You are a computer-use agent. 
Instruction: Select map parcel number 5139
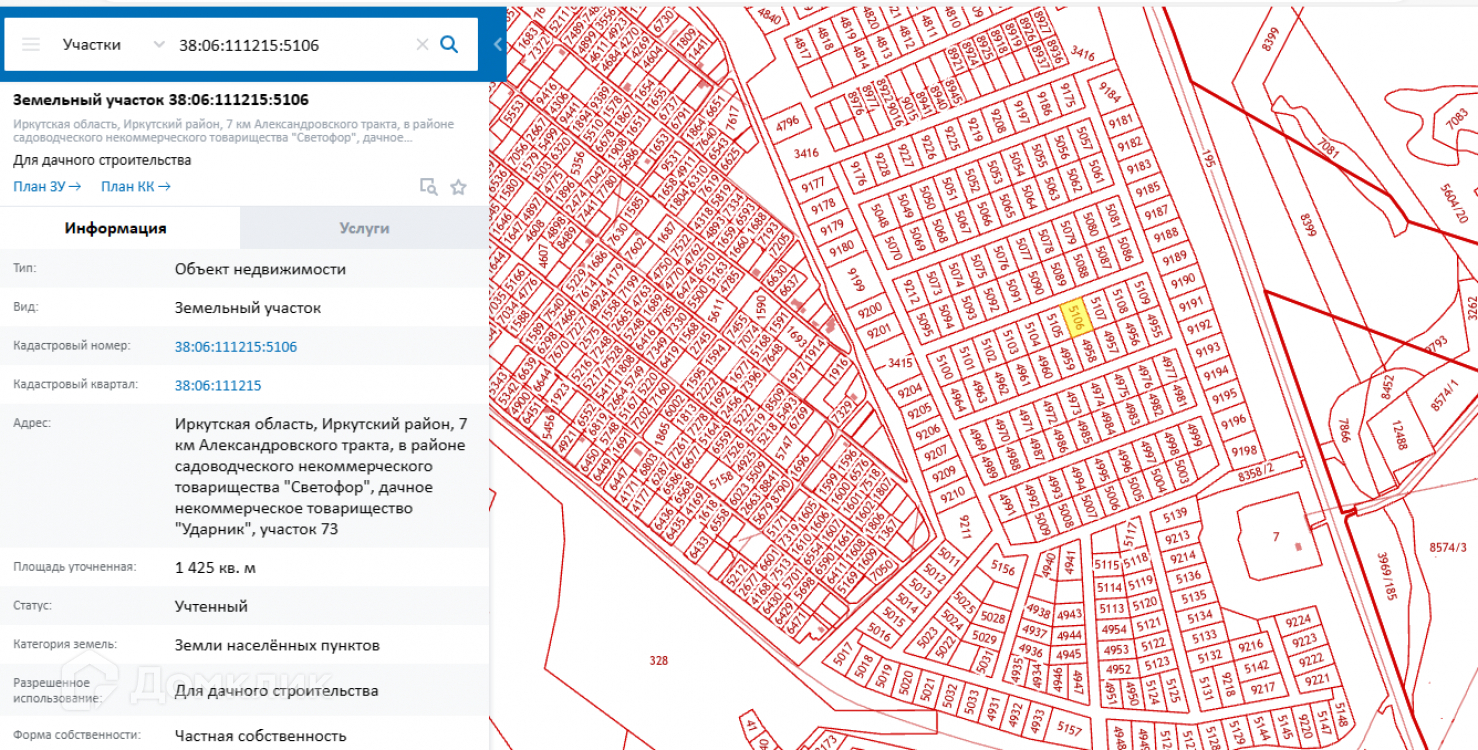tap(1175, 514)
